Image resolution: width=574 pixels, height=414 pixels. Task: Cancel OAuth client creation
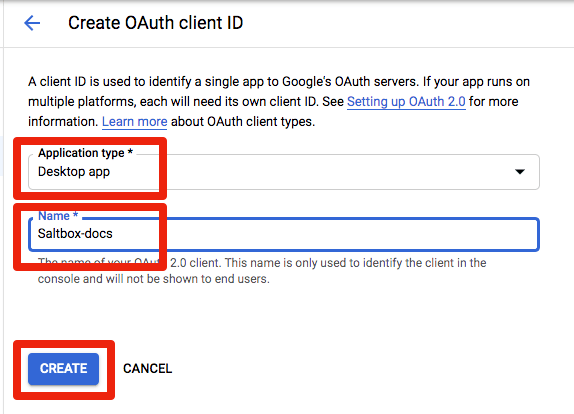(148, 369)
